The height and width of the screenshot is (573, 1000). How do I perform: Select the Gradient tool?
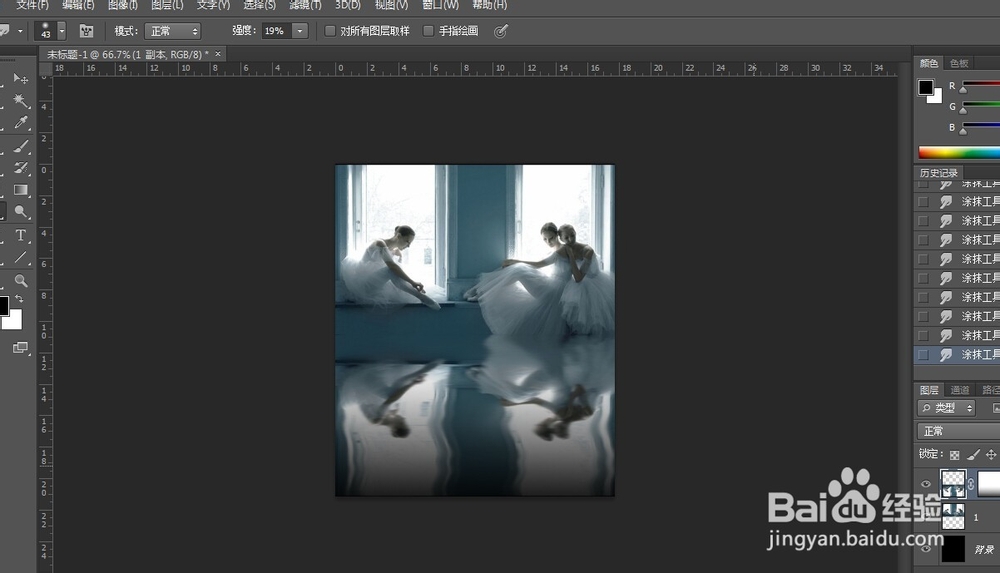(x=21, y=190)
